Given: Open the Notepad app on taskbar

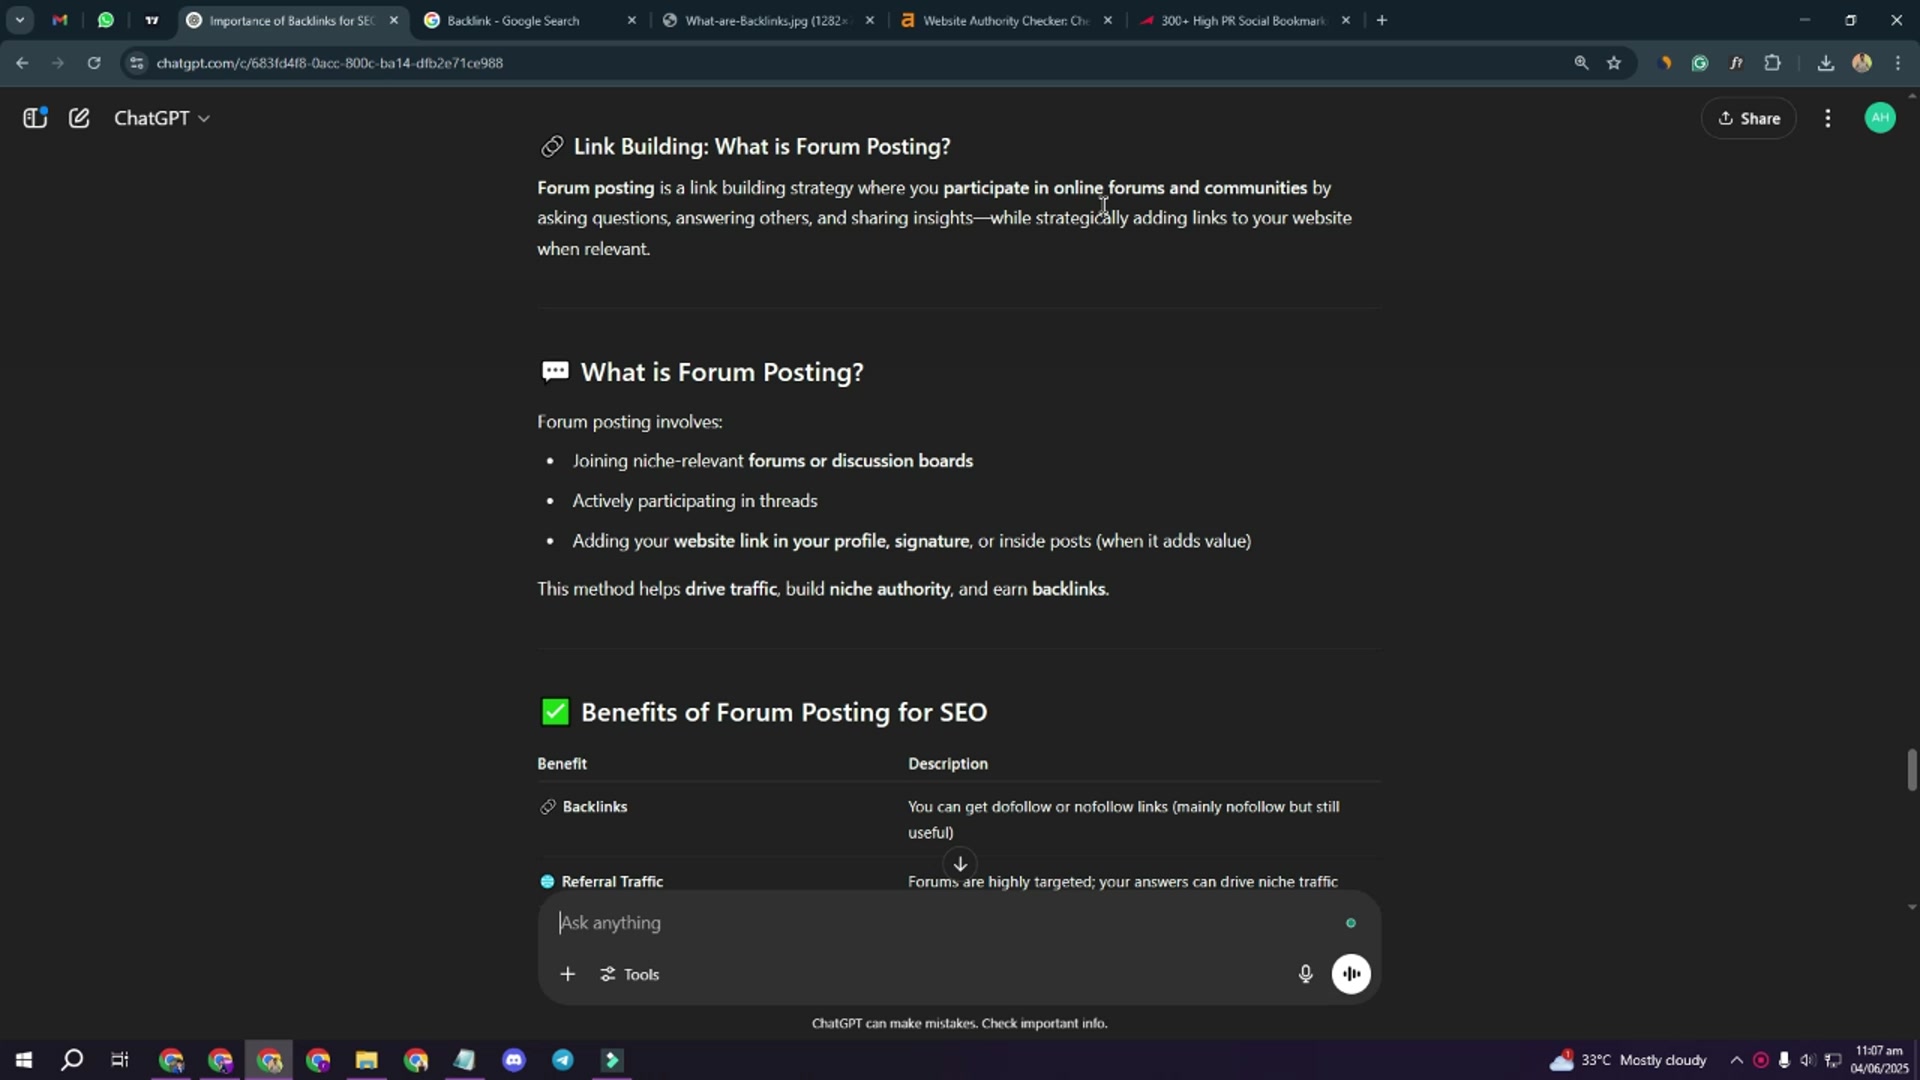Looking at the screenshot, I should pyautogui.click(x=465, y=1060).
